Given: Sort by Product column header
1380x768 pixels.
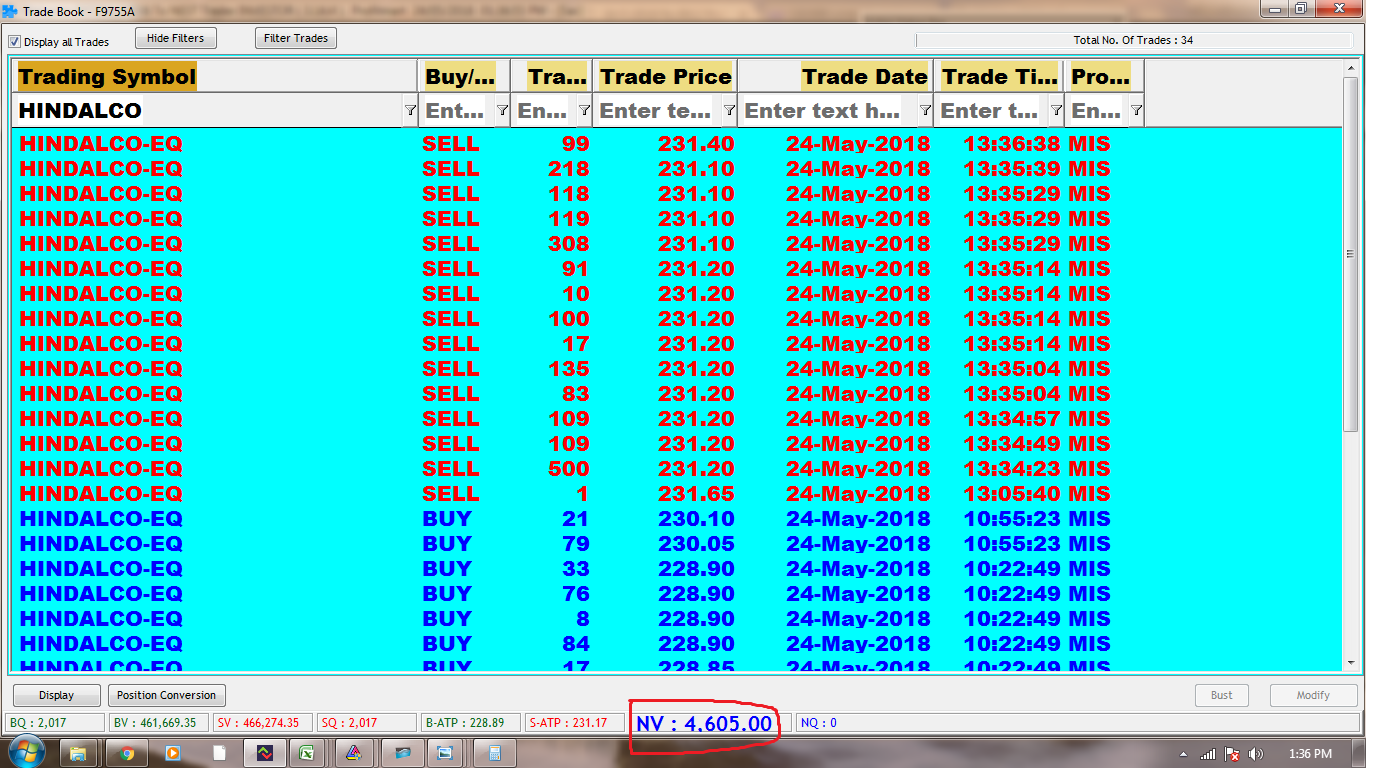Looking at the screenshot, I should click(1104, 76).
